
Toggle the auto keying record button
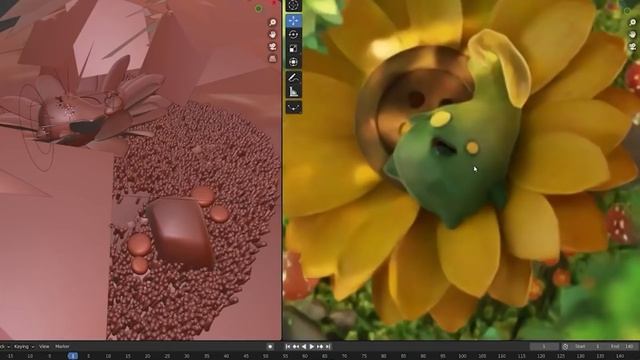(270, 347)
